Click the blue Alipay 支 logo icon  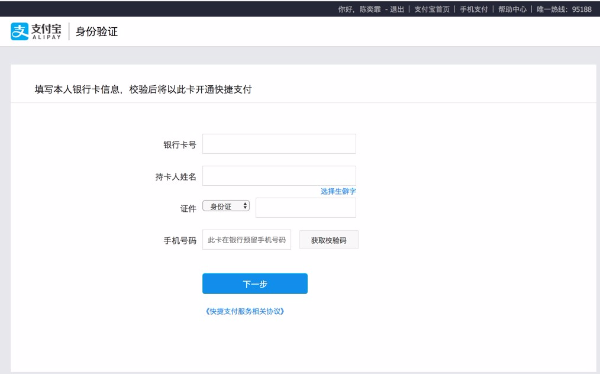coord(20,31)
